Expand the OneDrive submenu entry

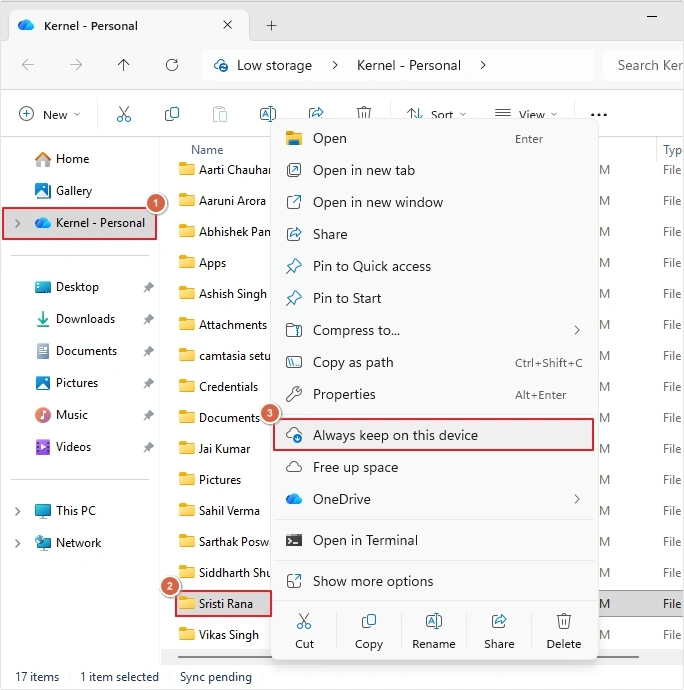(x=434, y=499)
